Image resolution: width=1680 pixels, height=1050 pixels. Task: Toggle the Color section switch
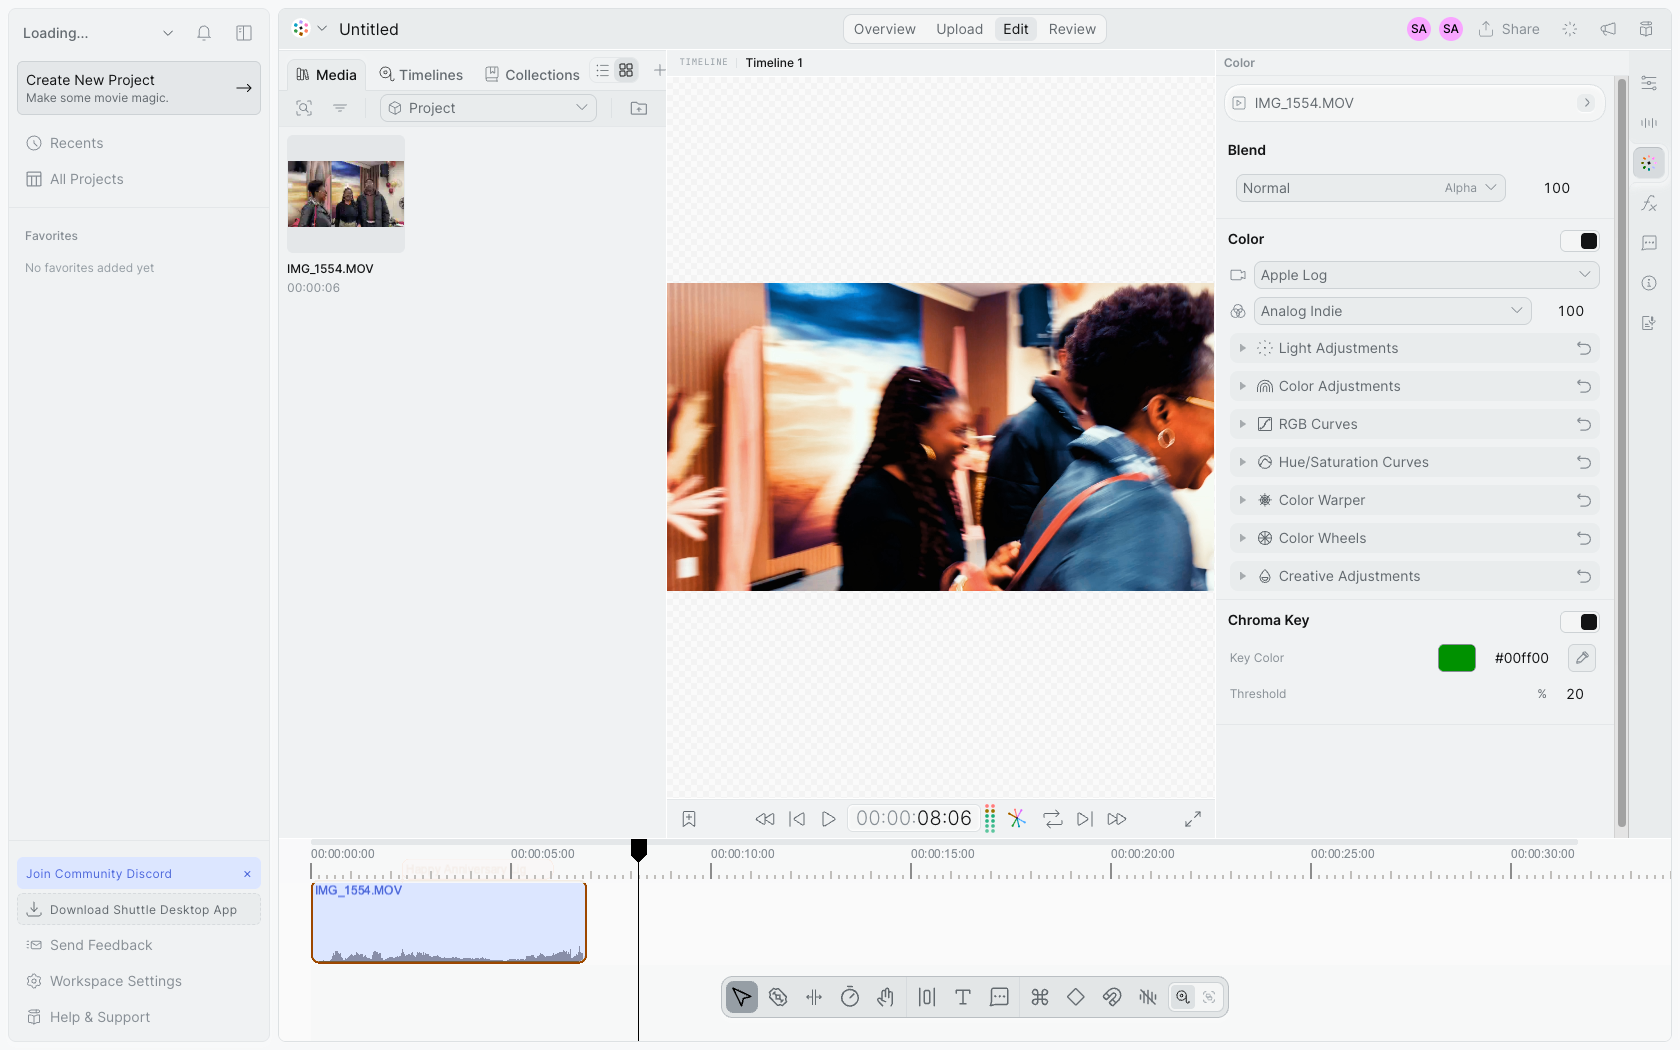1580,241
